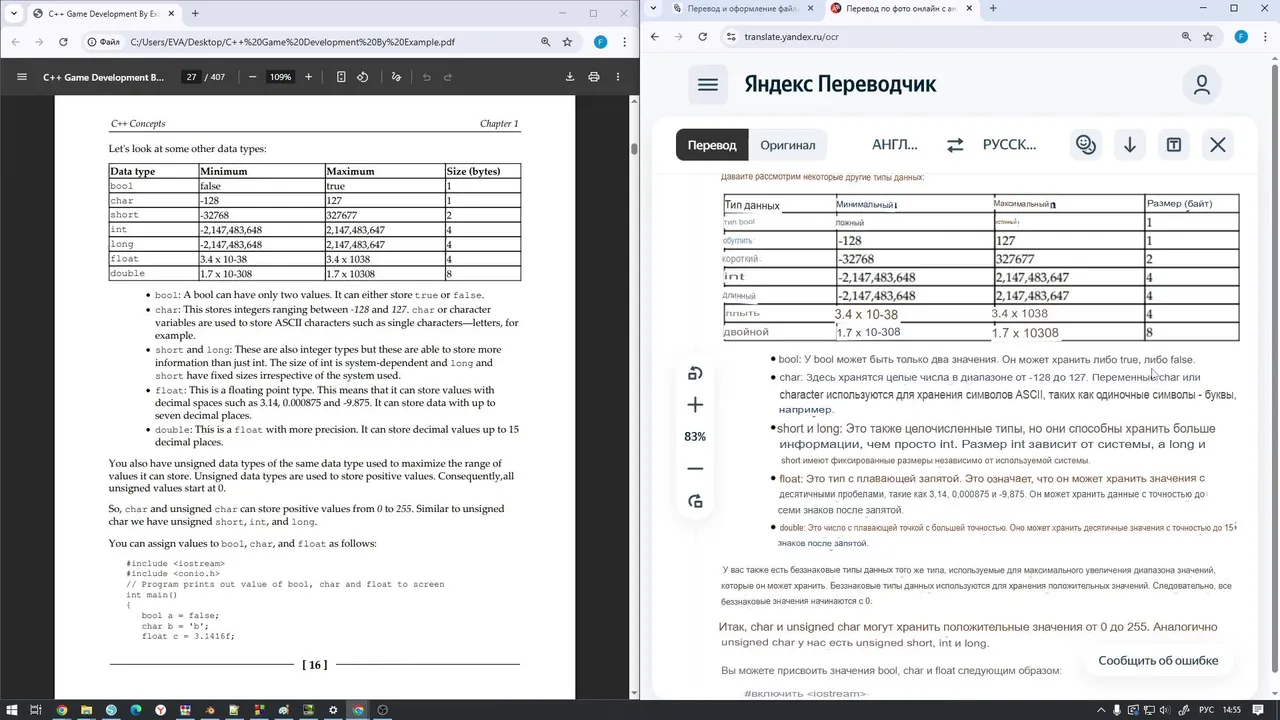The image size is (1280, 720).
Task: Bookmark the PDF tab with star
Action: coord(567,42)
